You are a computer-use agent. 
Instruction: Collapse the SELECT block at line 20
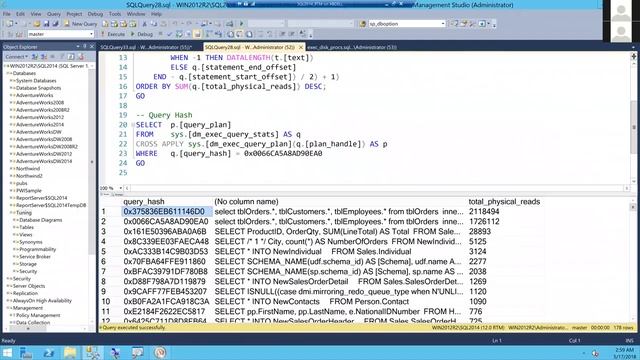[133, 125]
